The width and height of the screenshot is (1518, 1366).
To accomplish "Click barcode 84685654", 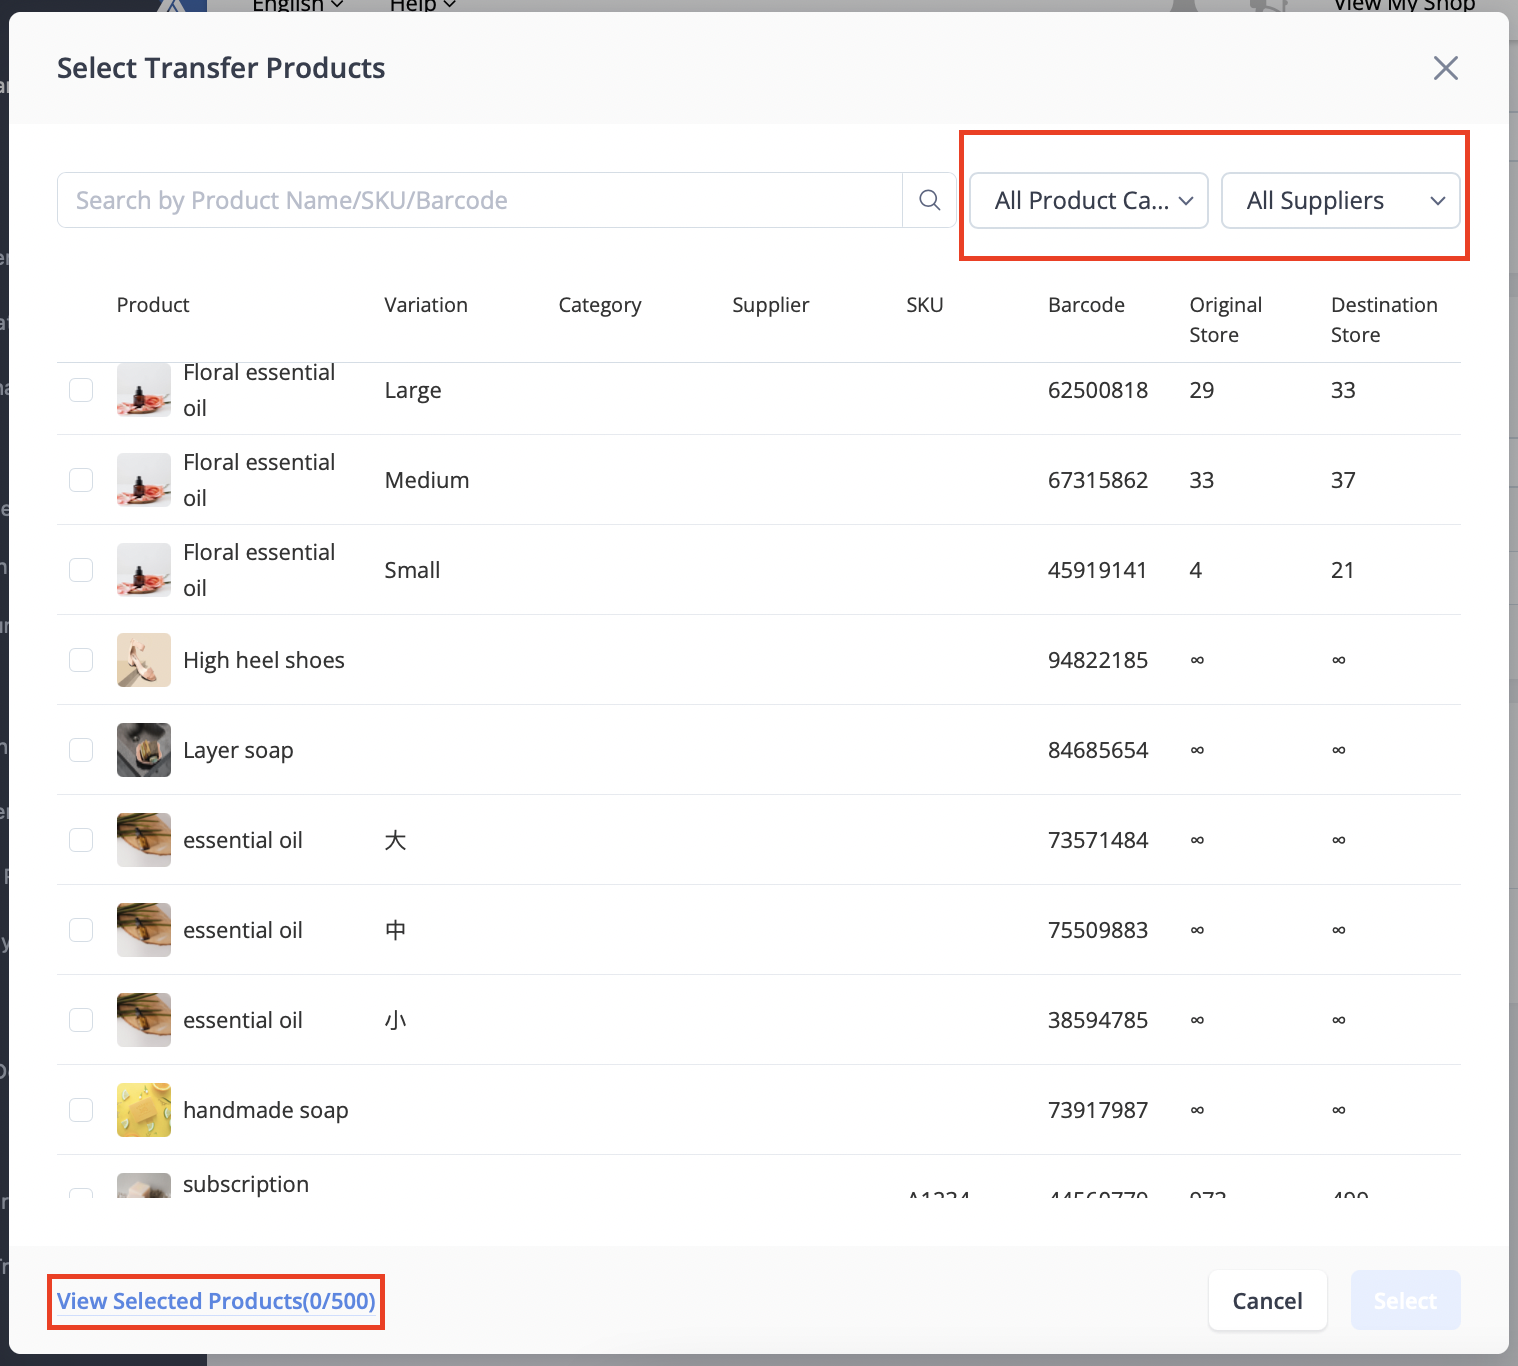I will [1098, 750].
